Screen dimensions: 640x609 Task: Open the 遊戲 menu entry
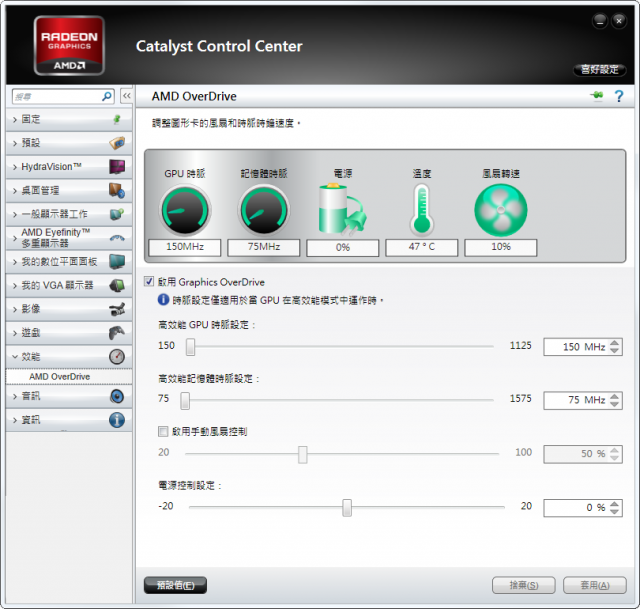click(x=69, y=333)
